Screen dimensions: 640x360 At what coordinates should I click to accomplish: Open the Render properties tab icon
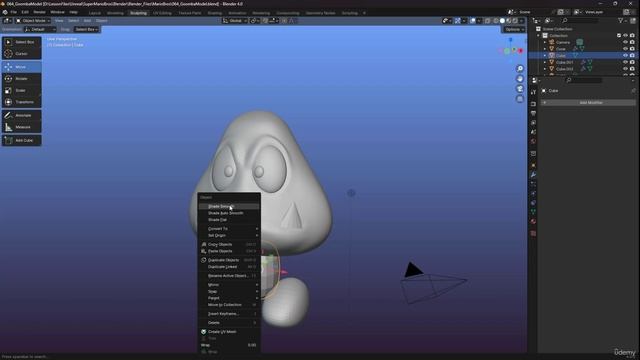point(533,104)
